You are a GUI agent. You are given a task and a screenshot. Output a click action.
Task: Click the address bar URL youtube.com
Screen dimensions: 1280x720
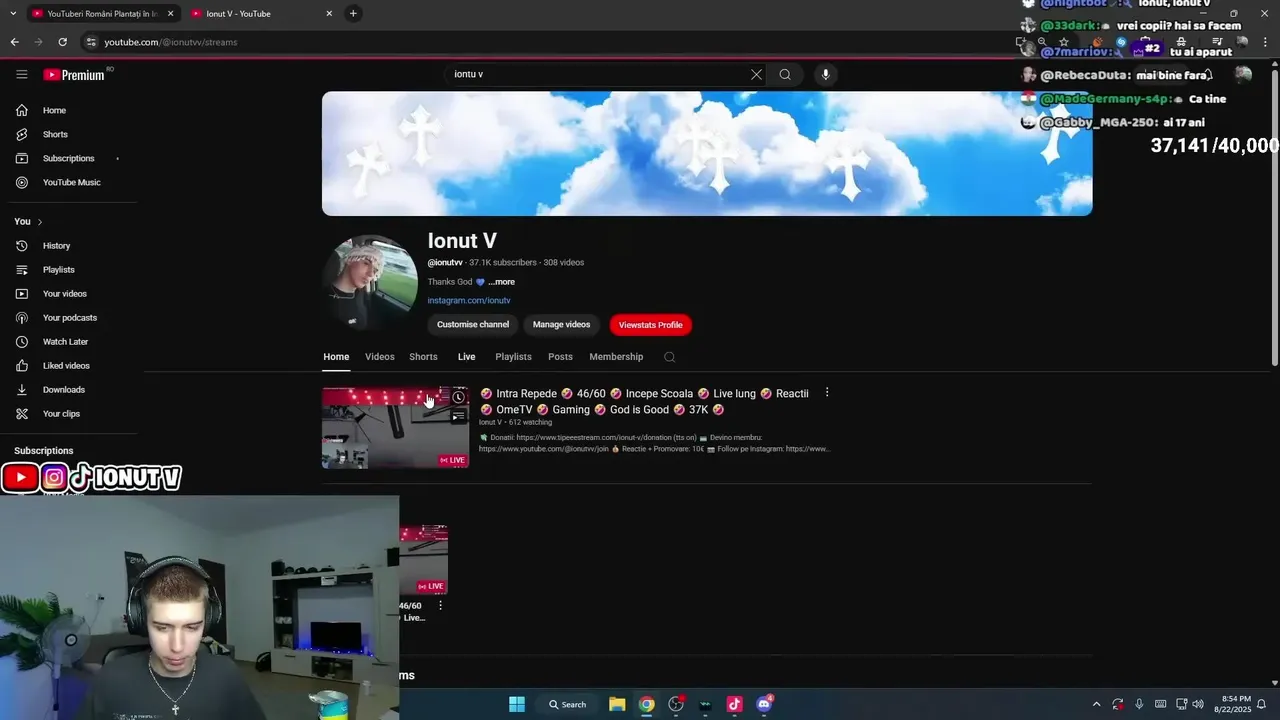click(171, 42)
